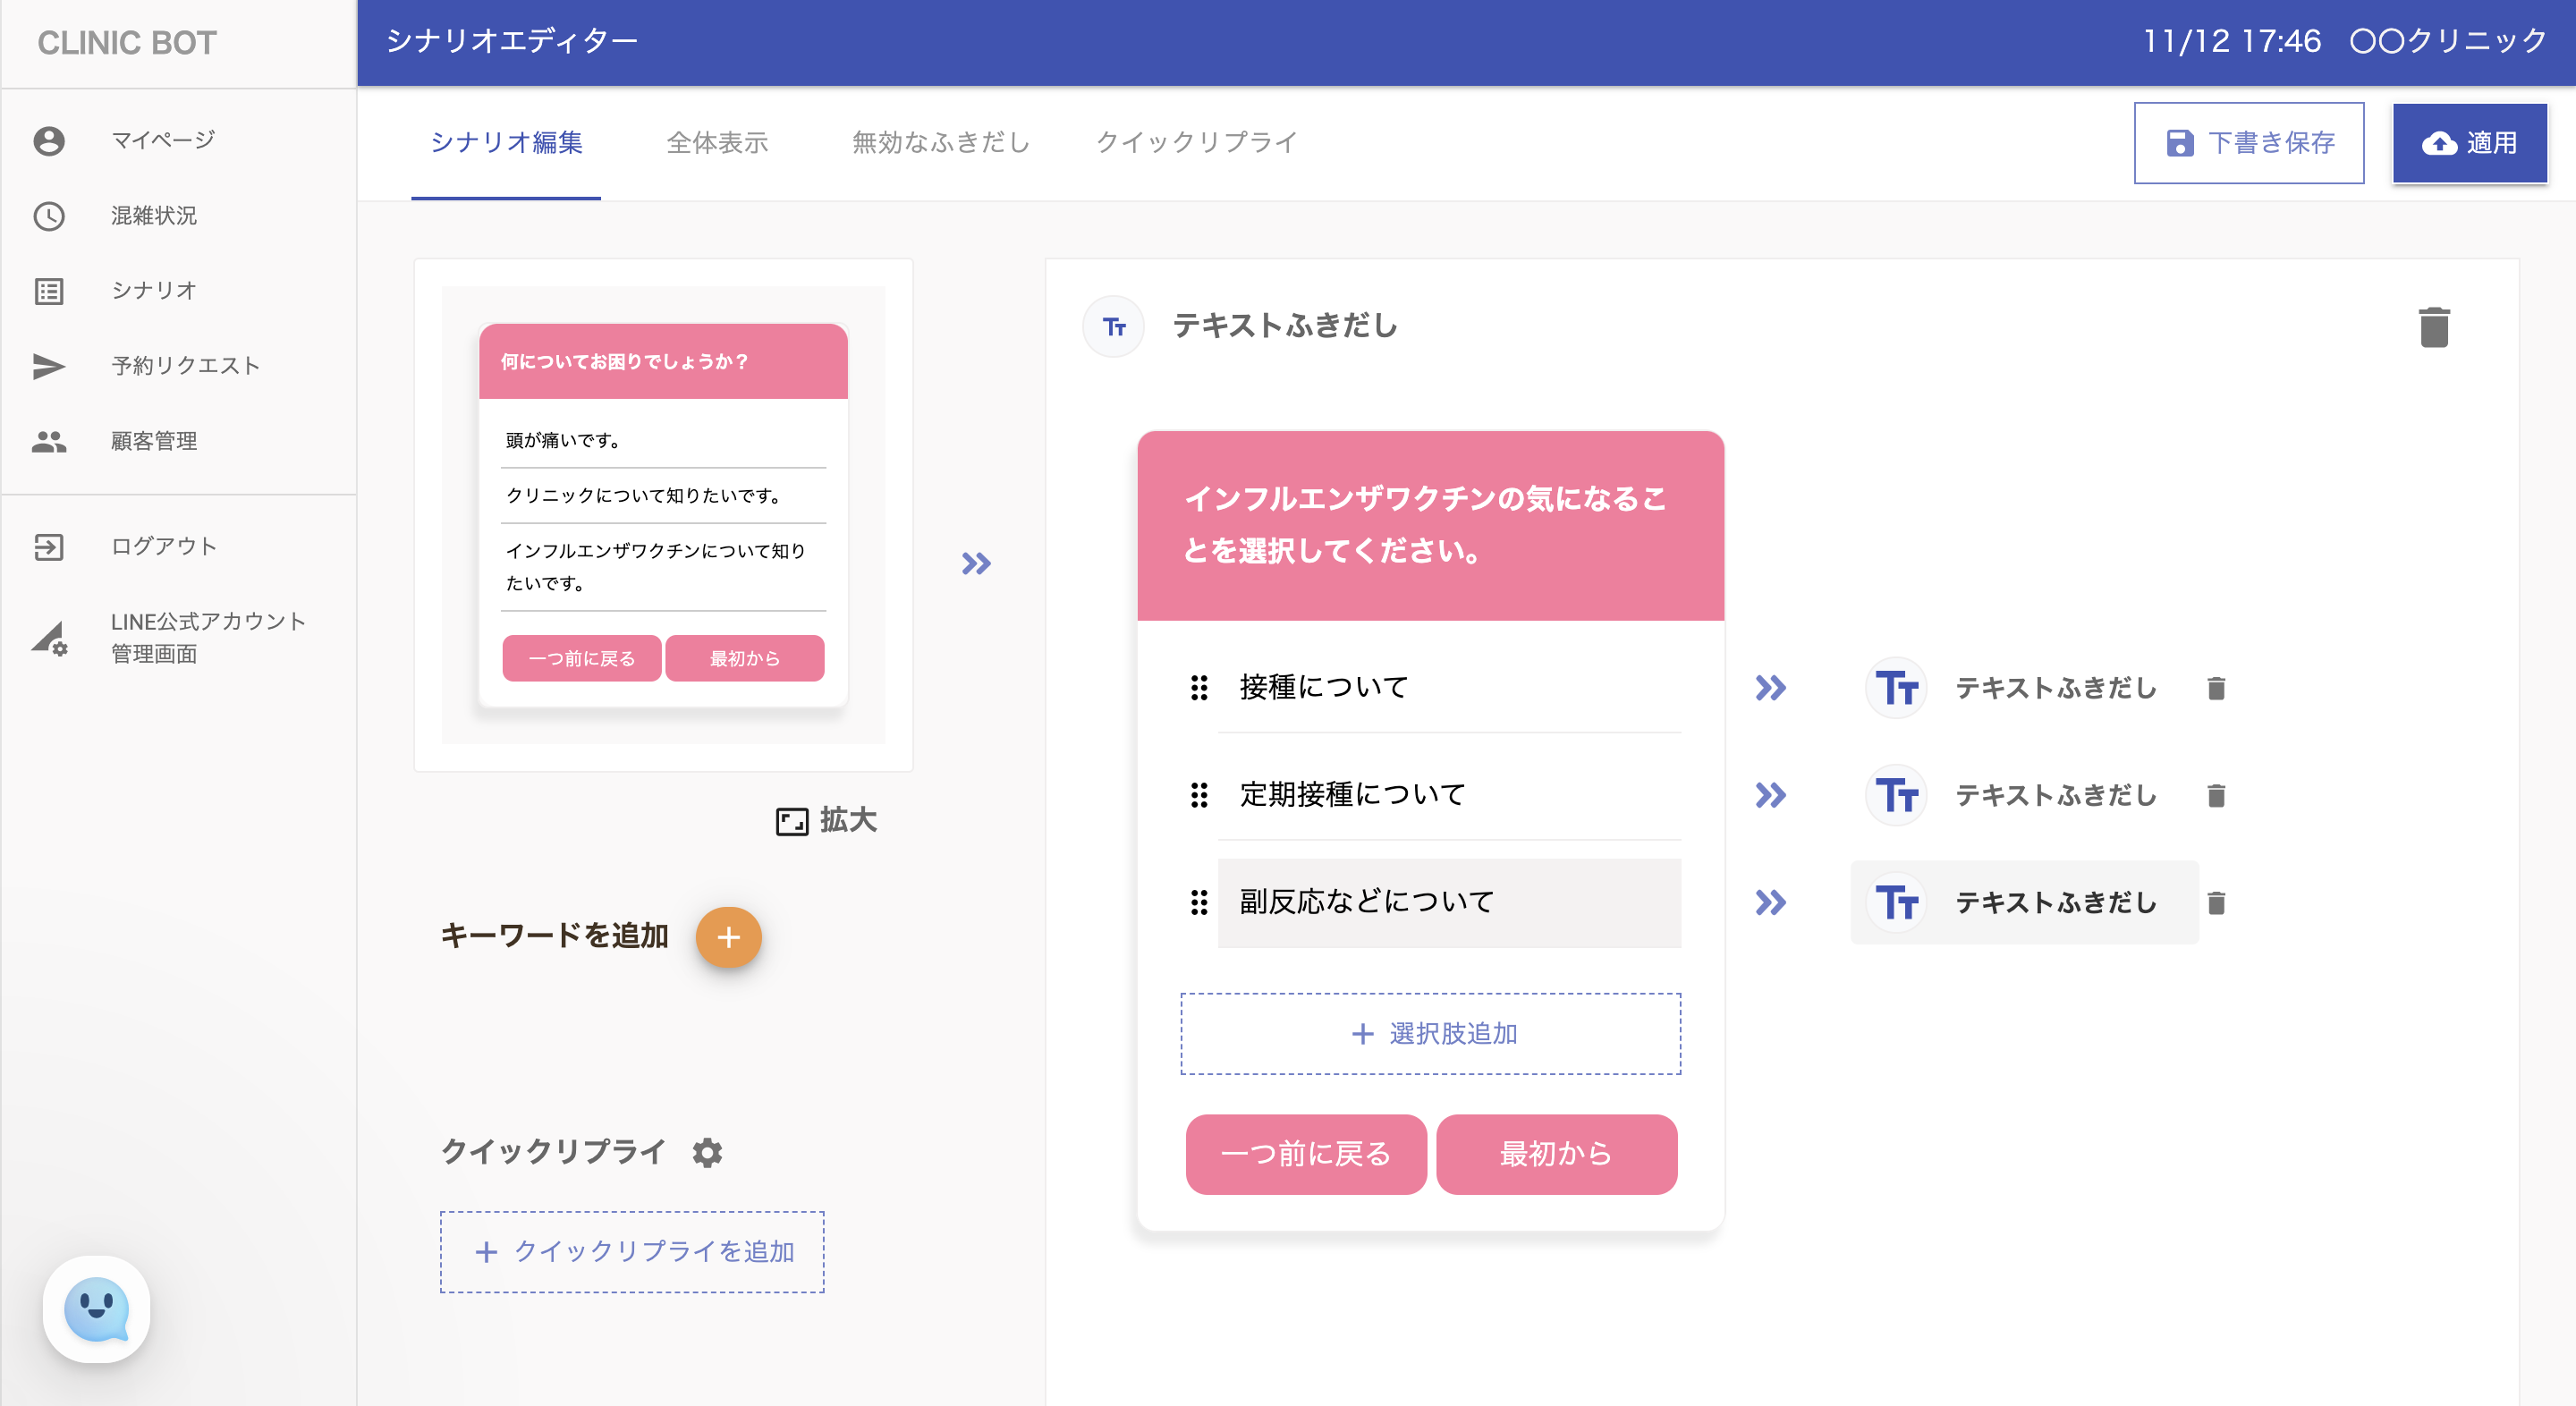Follow the double-chevron arrow next to 副反応などについて
The height and width of the screenshot is (1406, 2576).
[1770, 903]
